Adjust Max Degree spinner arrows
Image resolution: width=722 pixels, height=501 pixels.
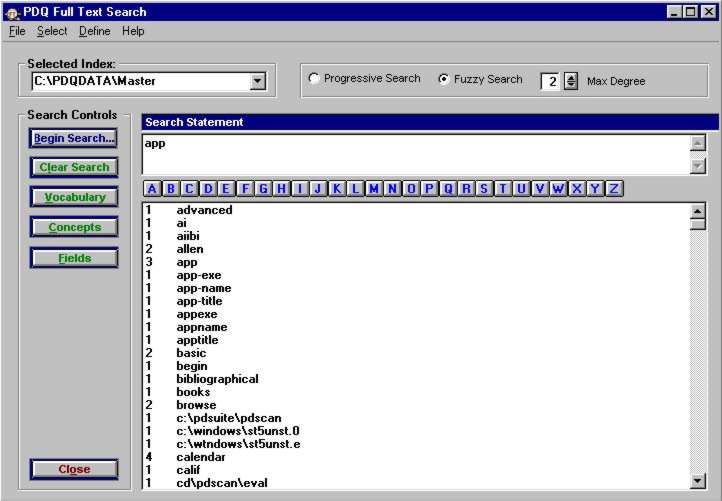pos(571,81)
